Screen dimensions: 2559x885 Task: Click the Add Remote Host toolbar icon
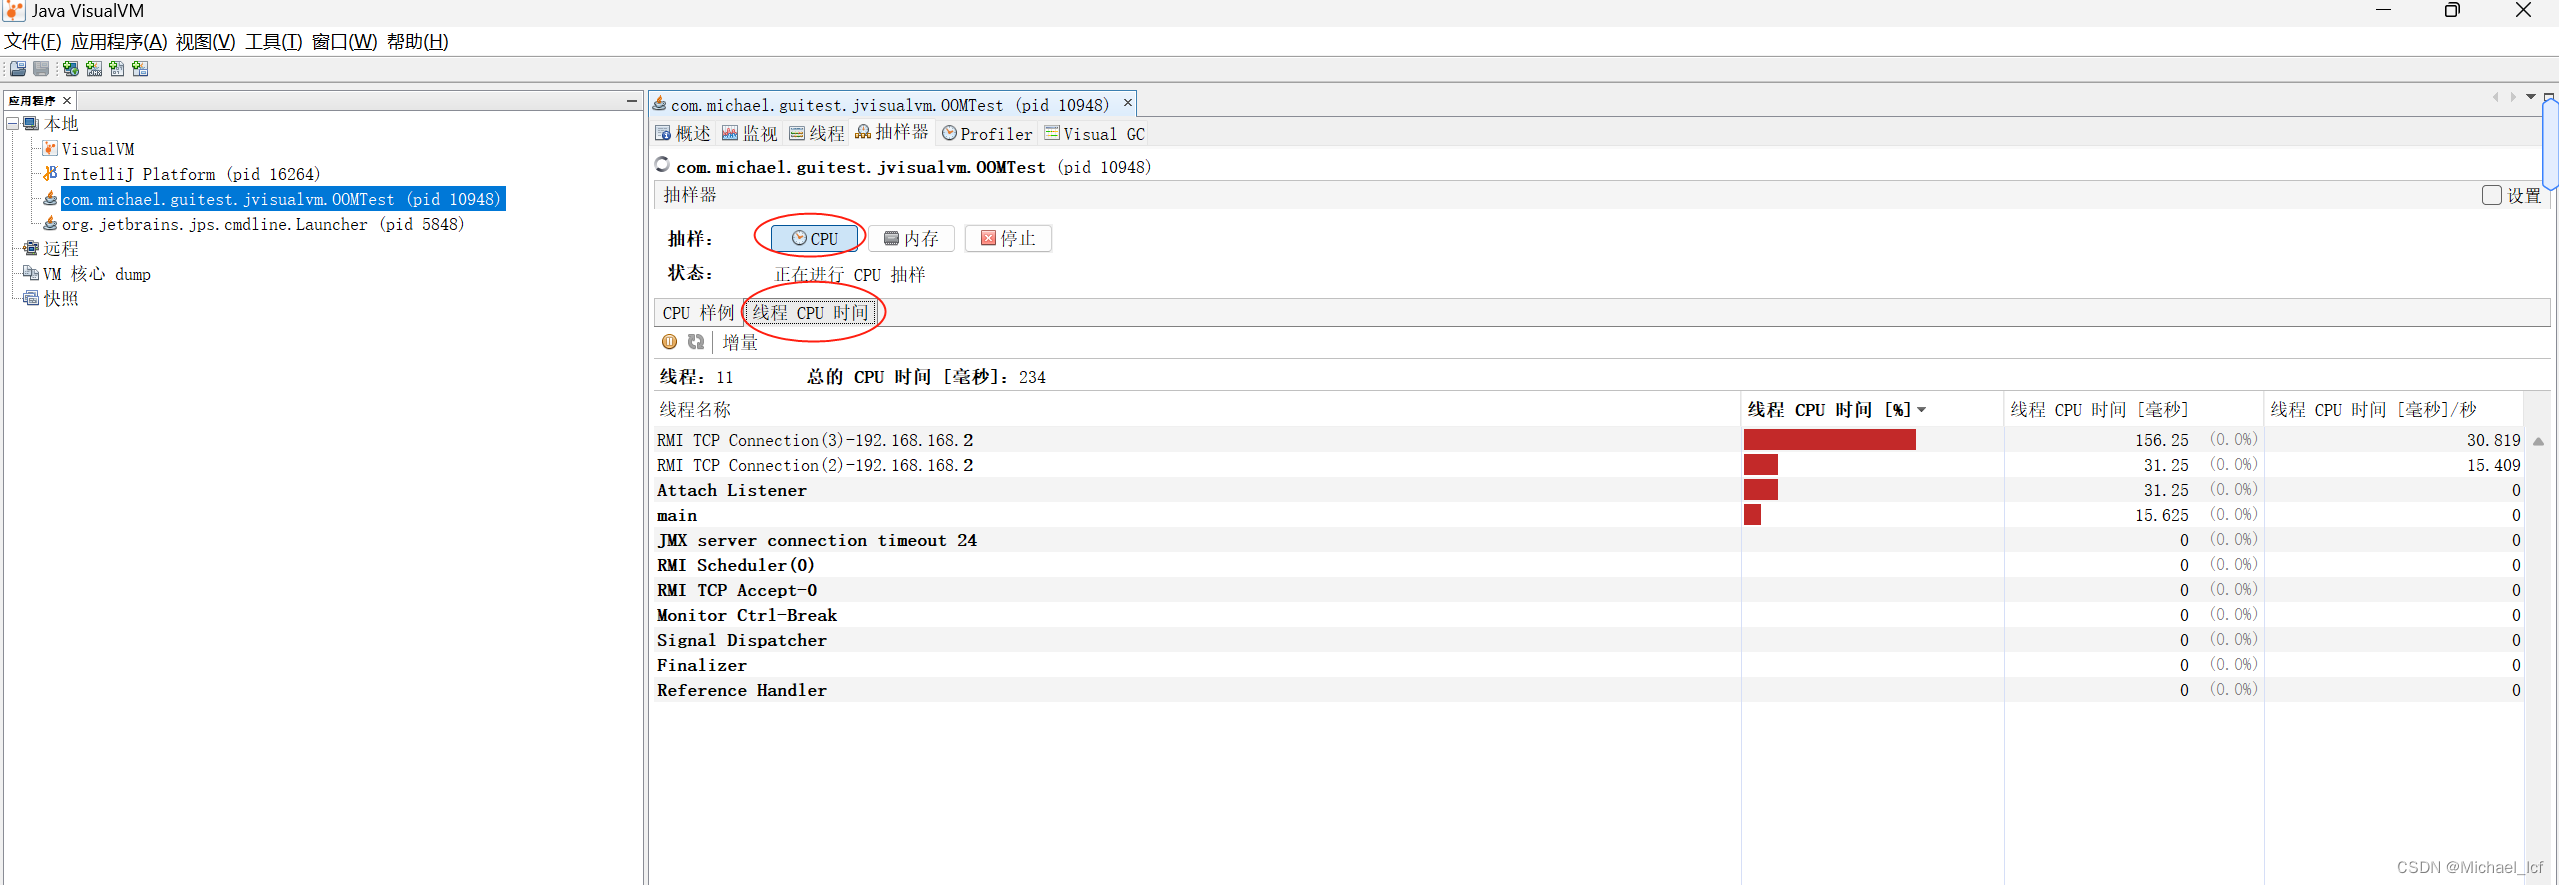pyautogui.click(x=71, y=69)
